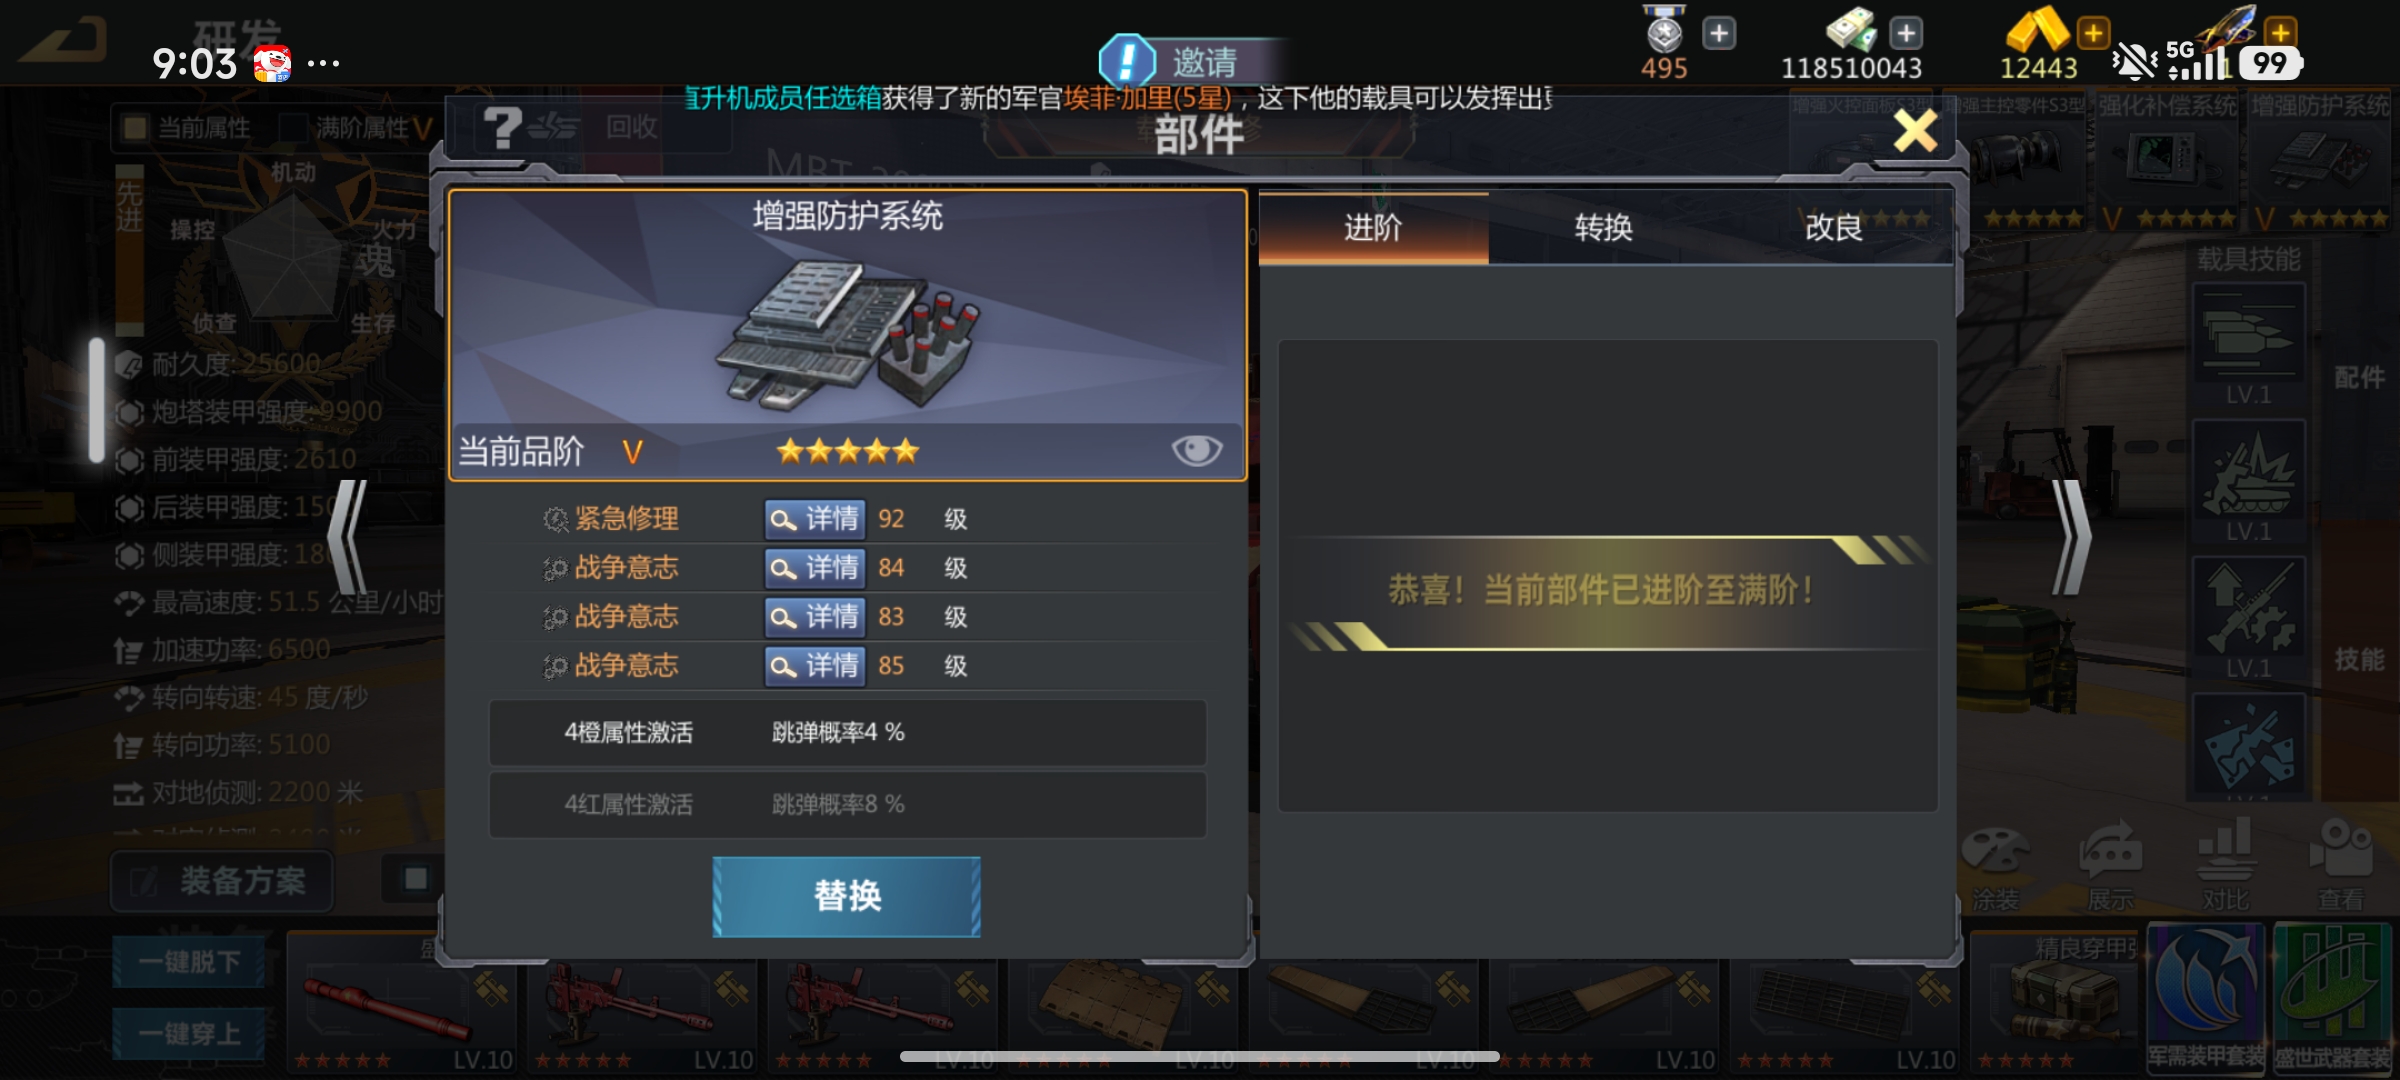
Task: Toggle the 满阶属性 checkbox
Action: click(293, 128)
